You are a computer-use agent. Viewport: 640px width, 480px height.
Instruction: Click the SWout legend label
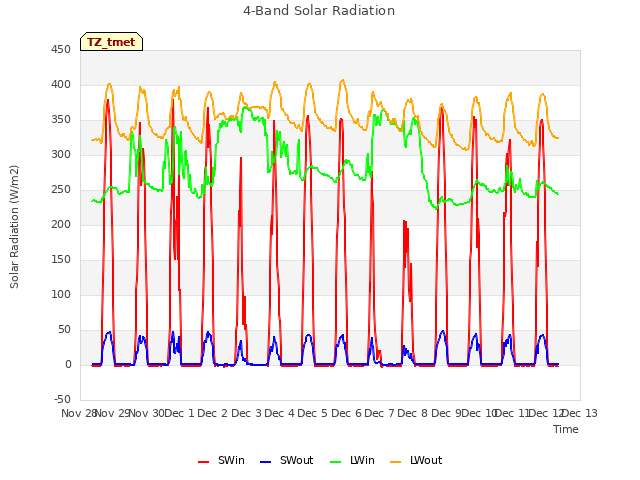click(296, 460)
